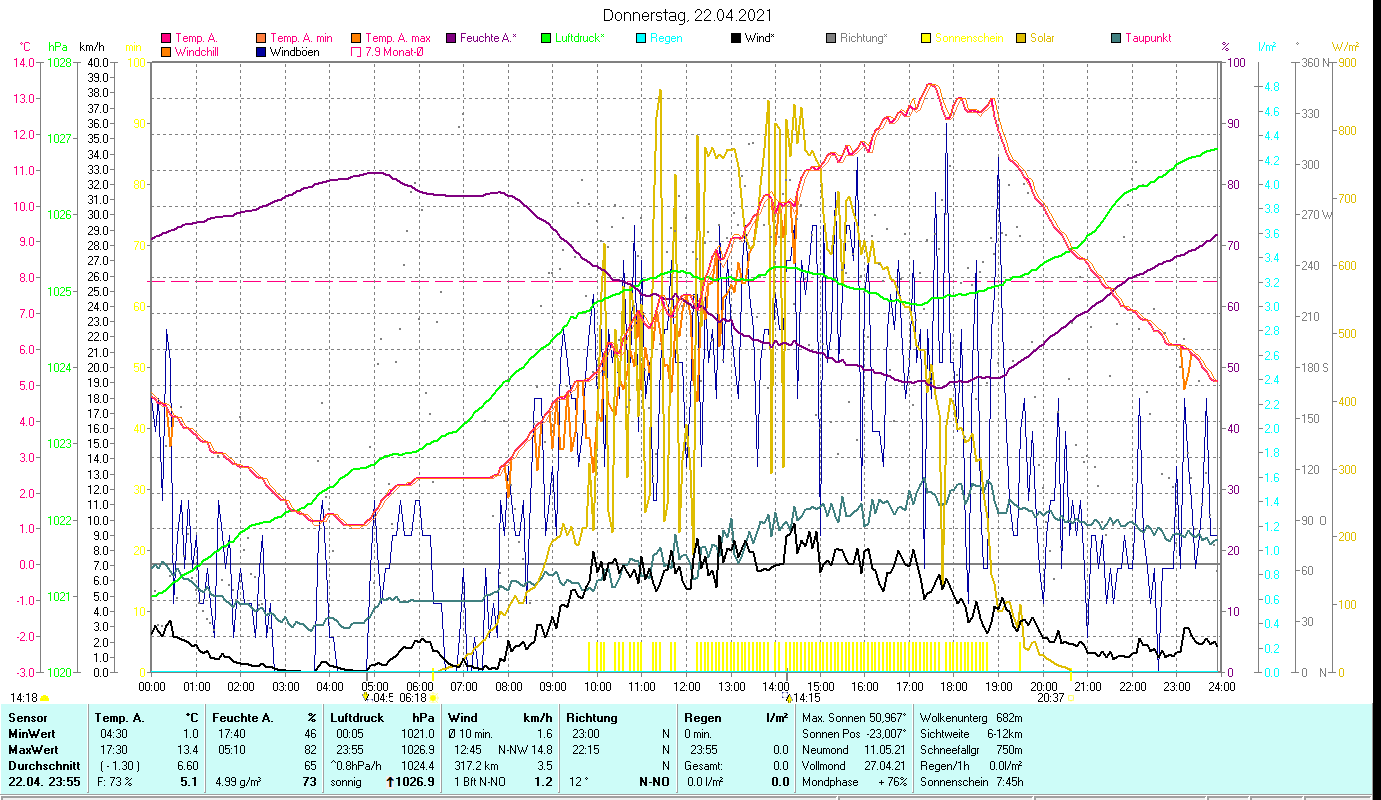The height and width of the screenshot is (800, 1381).
Task: Click the Solar legend label
Action: click(x=1042, y=38)
